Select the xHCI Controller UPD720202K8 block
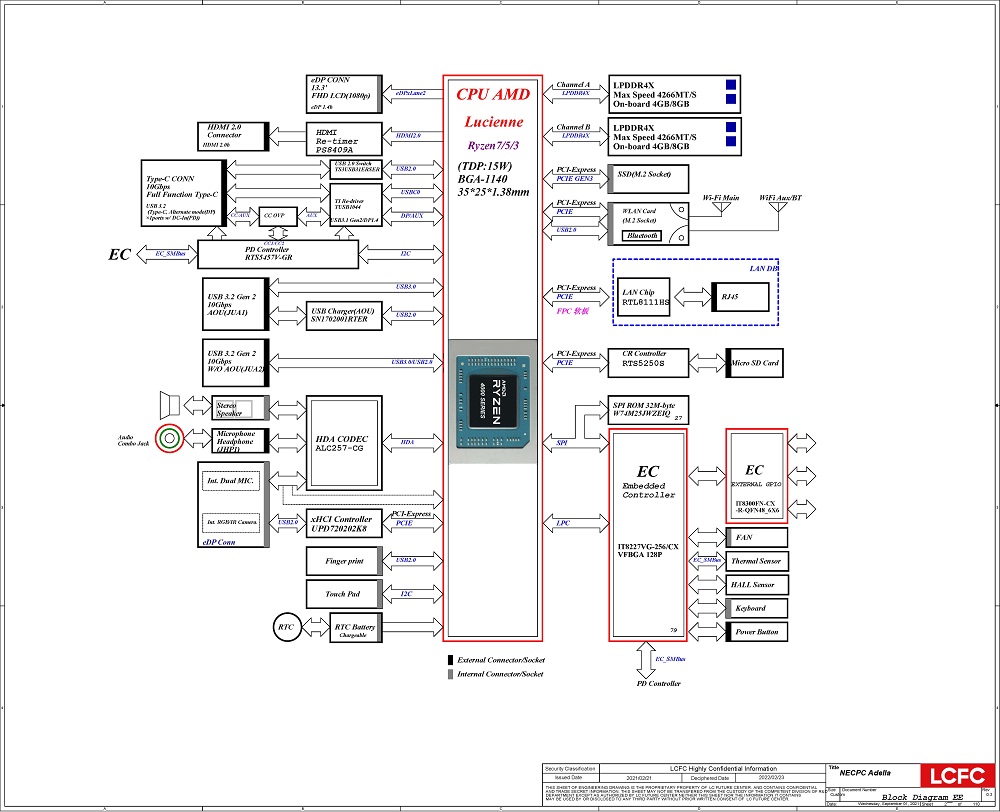The image size is (1000, 812). coord(344,524)
